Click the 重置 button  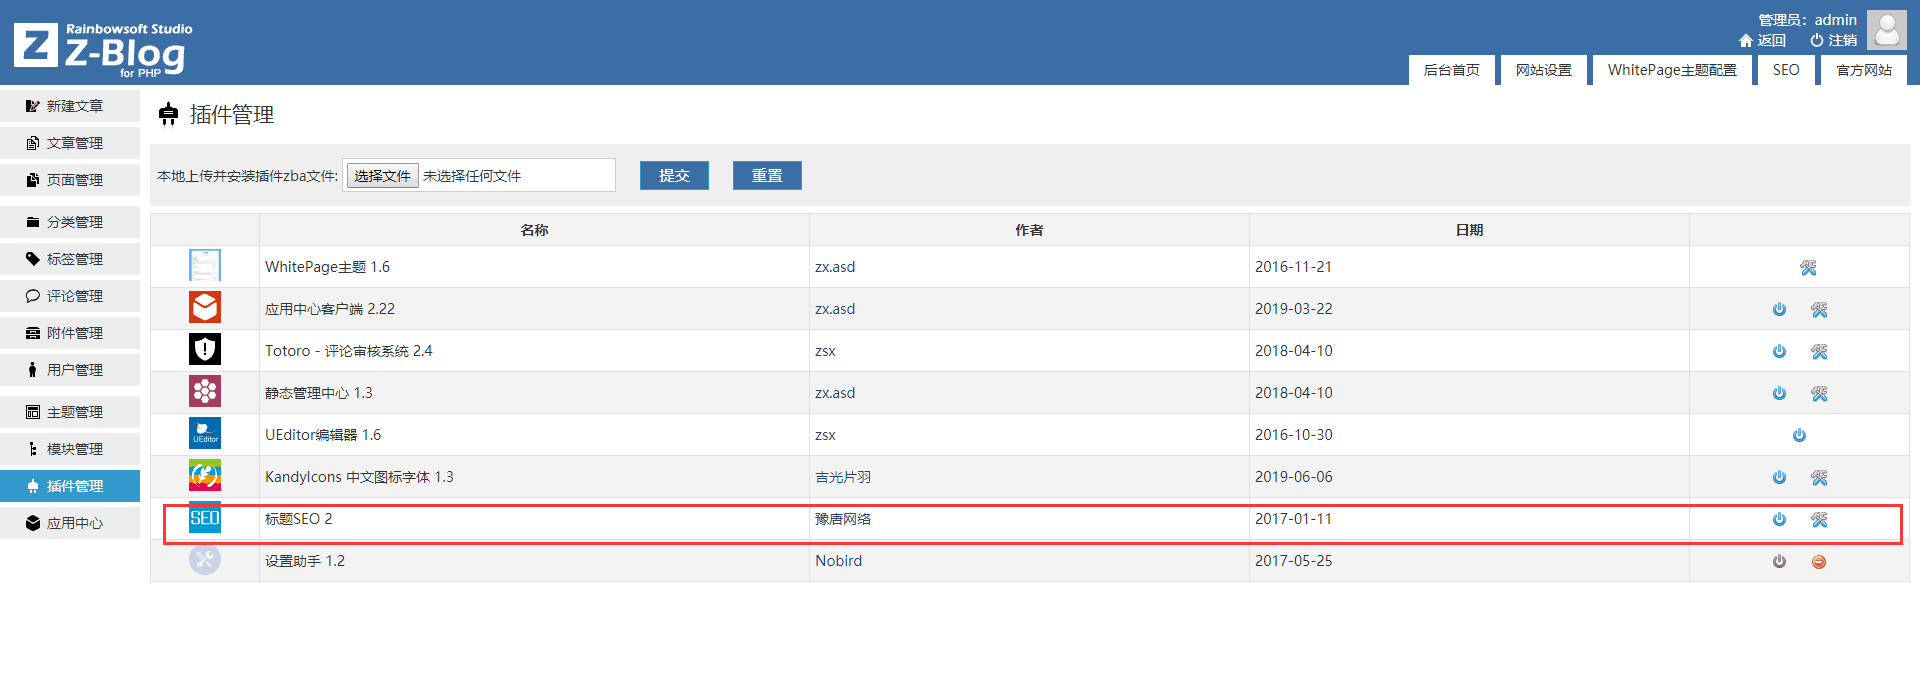click(x=767, y=176)
